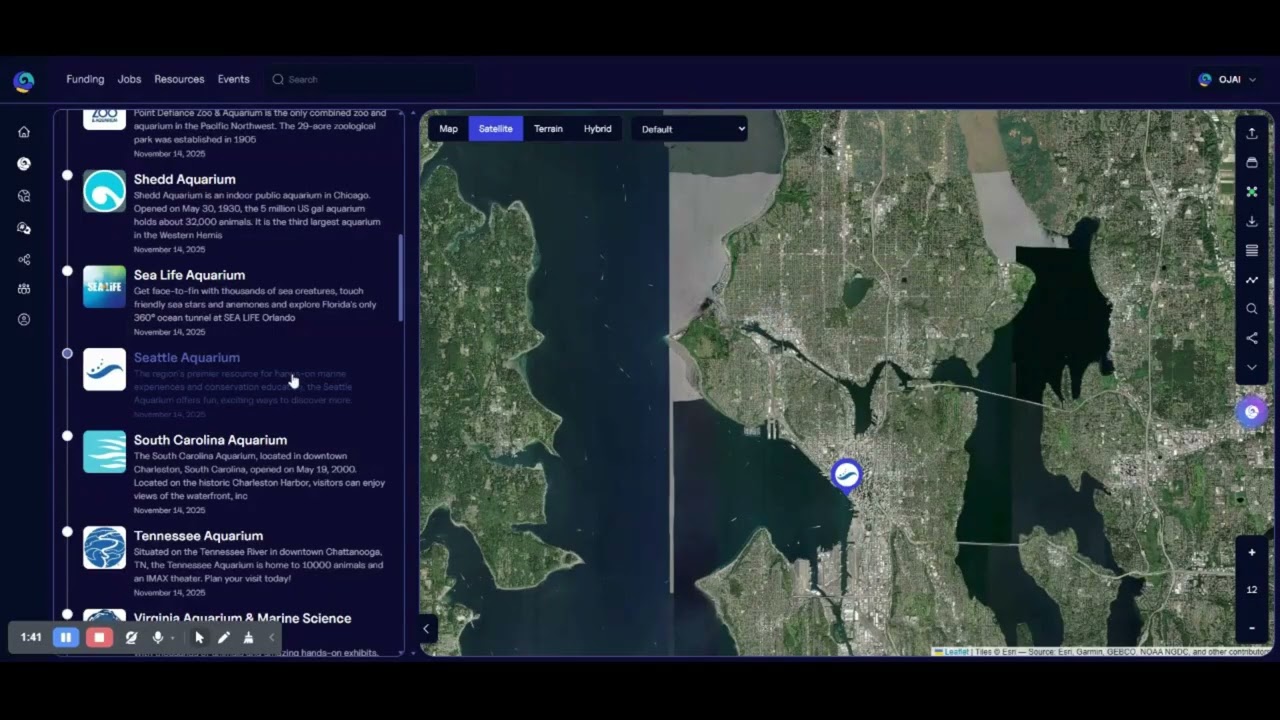Click the South Carolina Aquarium logo thumbnail

point(104,452)
